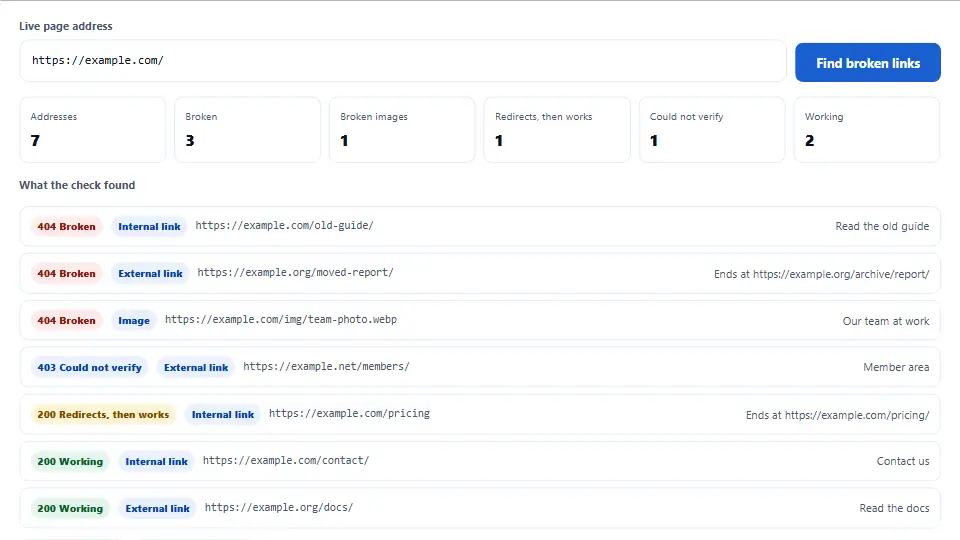The height and width of the screenshot is (540, 960).
Task: Open the example.com/contact/ URL
Action: 286,460
